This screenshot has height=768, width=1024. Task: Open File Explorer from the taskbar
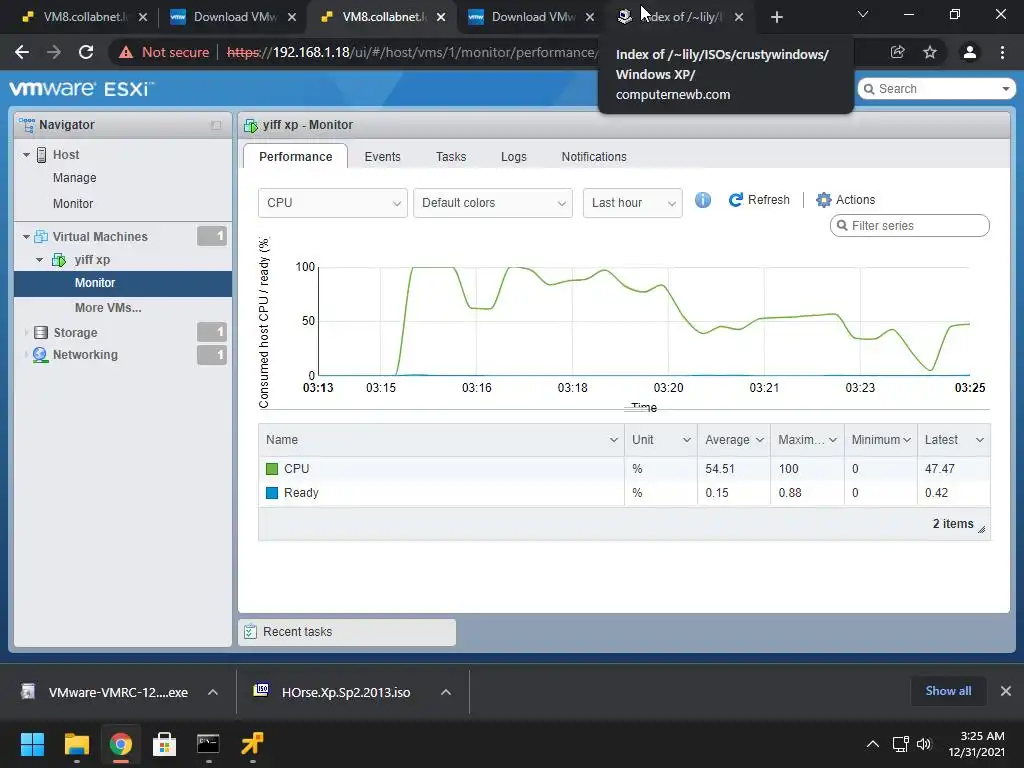[x=76, y=744]
